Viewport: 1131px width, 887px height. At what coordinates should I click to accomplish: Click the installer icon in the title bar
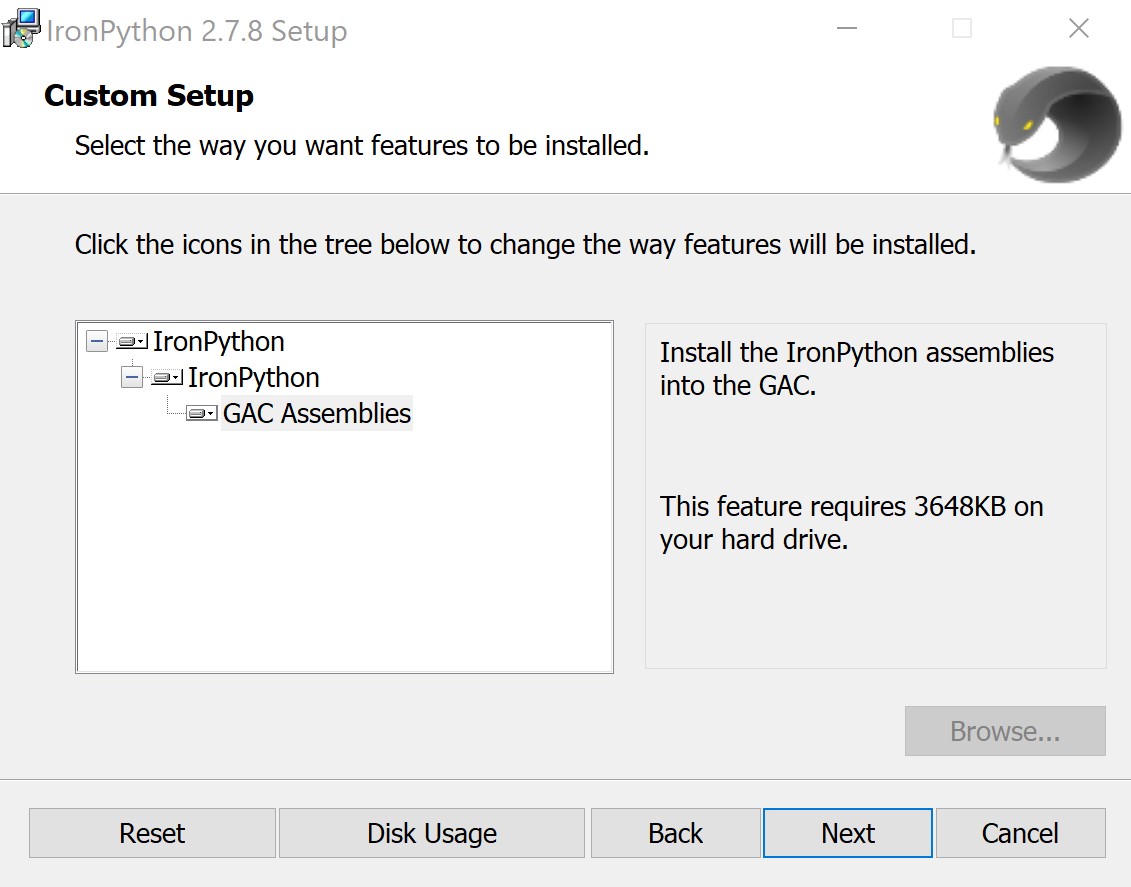tap(21, 29)
